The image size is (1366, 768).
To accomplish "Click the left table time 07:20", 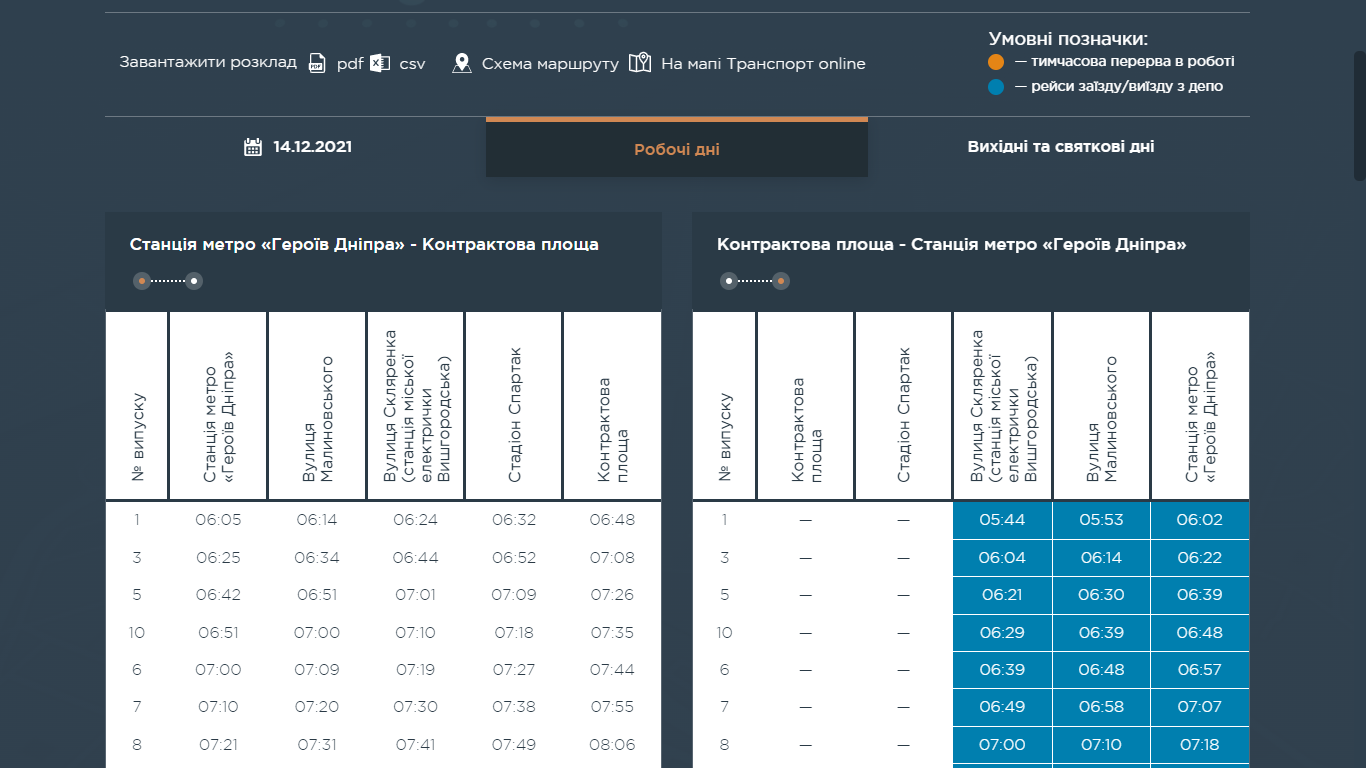I will click(317, 707).
